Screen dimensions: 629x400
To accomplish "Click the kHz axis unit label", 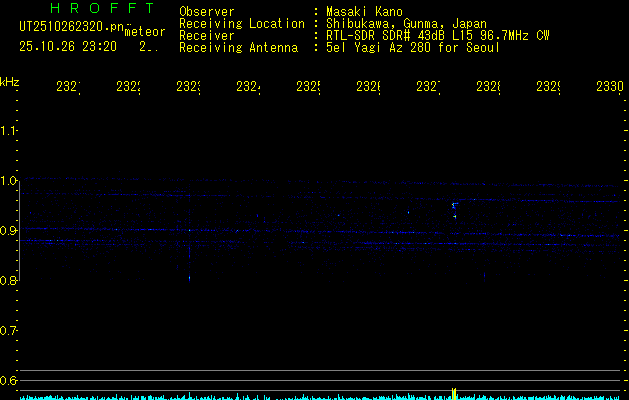I will [10, 81].
